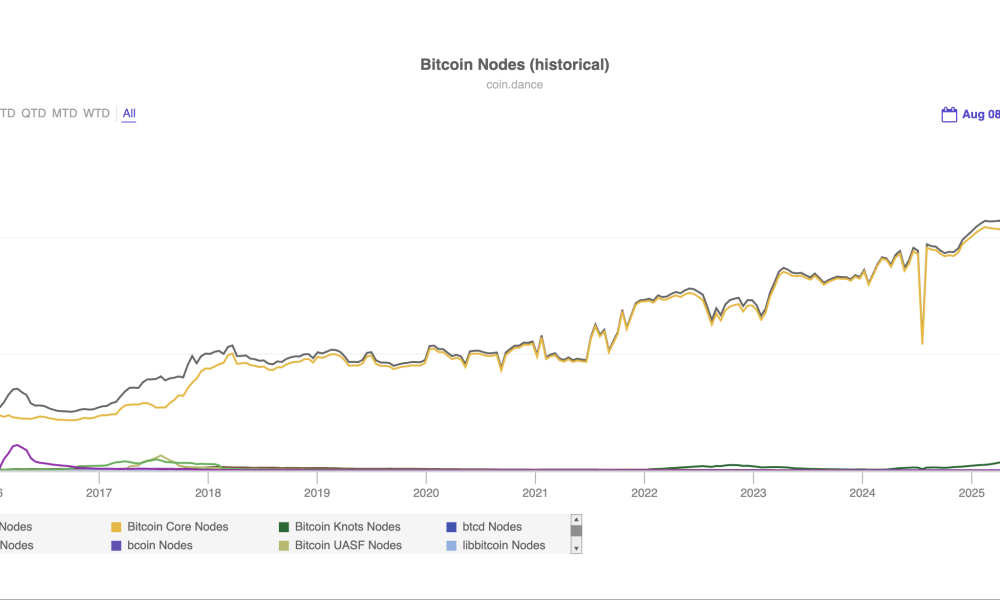Viewport: 1000px width, 600px height.
Task: Click the dark green Bitcoin Knots Nodes swatch
Action: (282, 526)
